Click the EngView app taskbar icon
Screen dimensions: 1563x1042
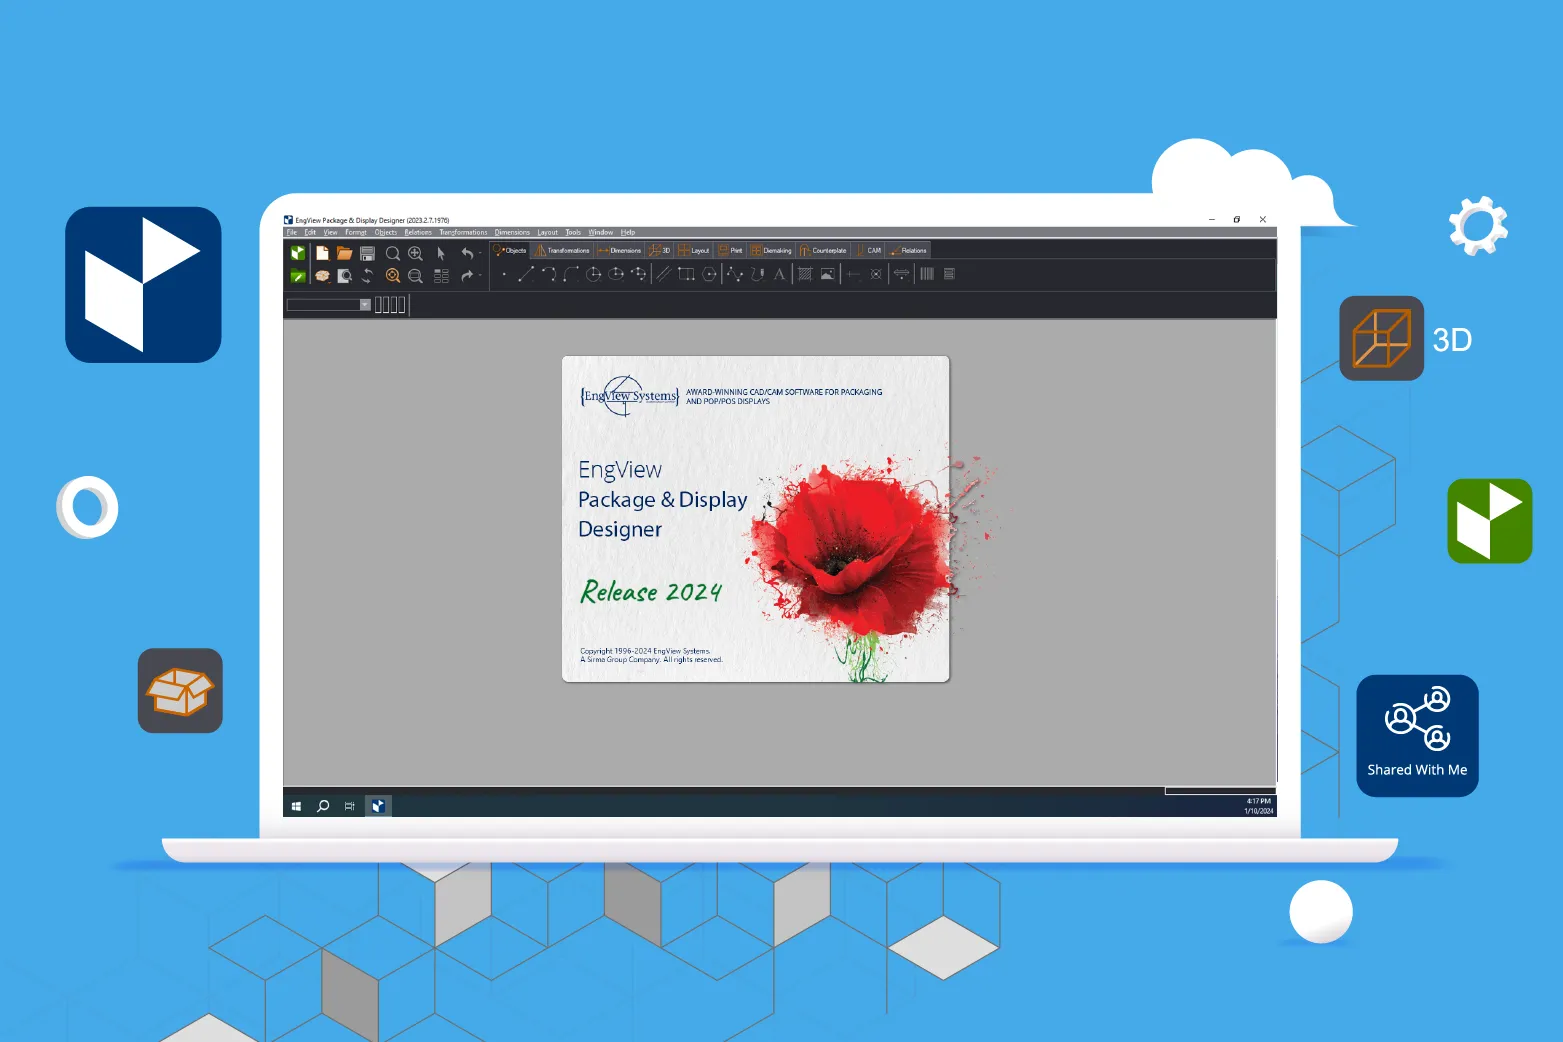click(378, 806)
